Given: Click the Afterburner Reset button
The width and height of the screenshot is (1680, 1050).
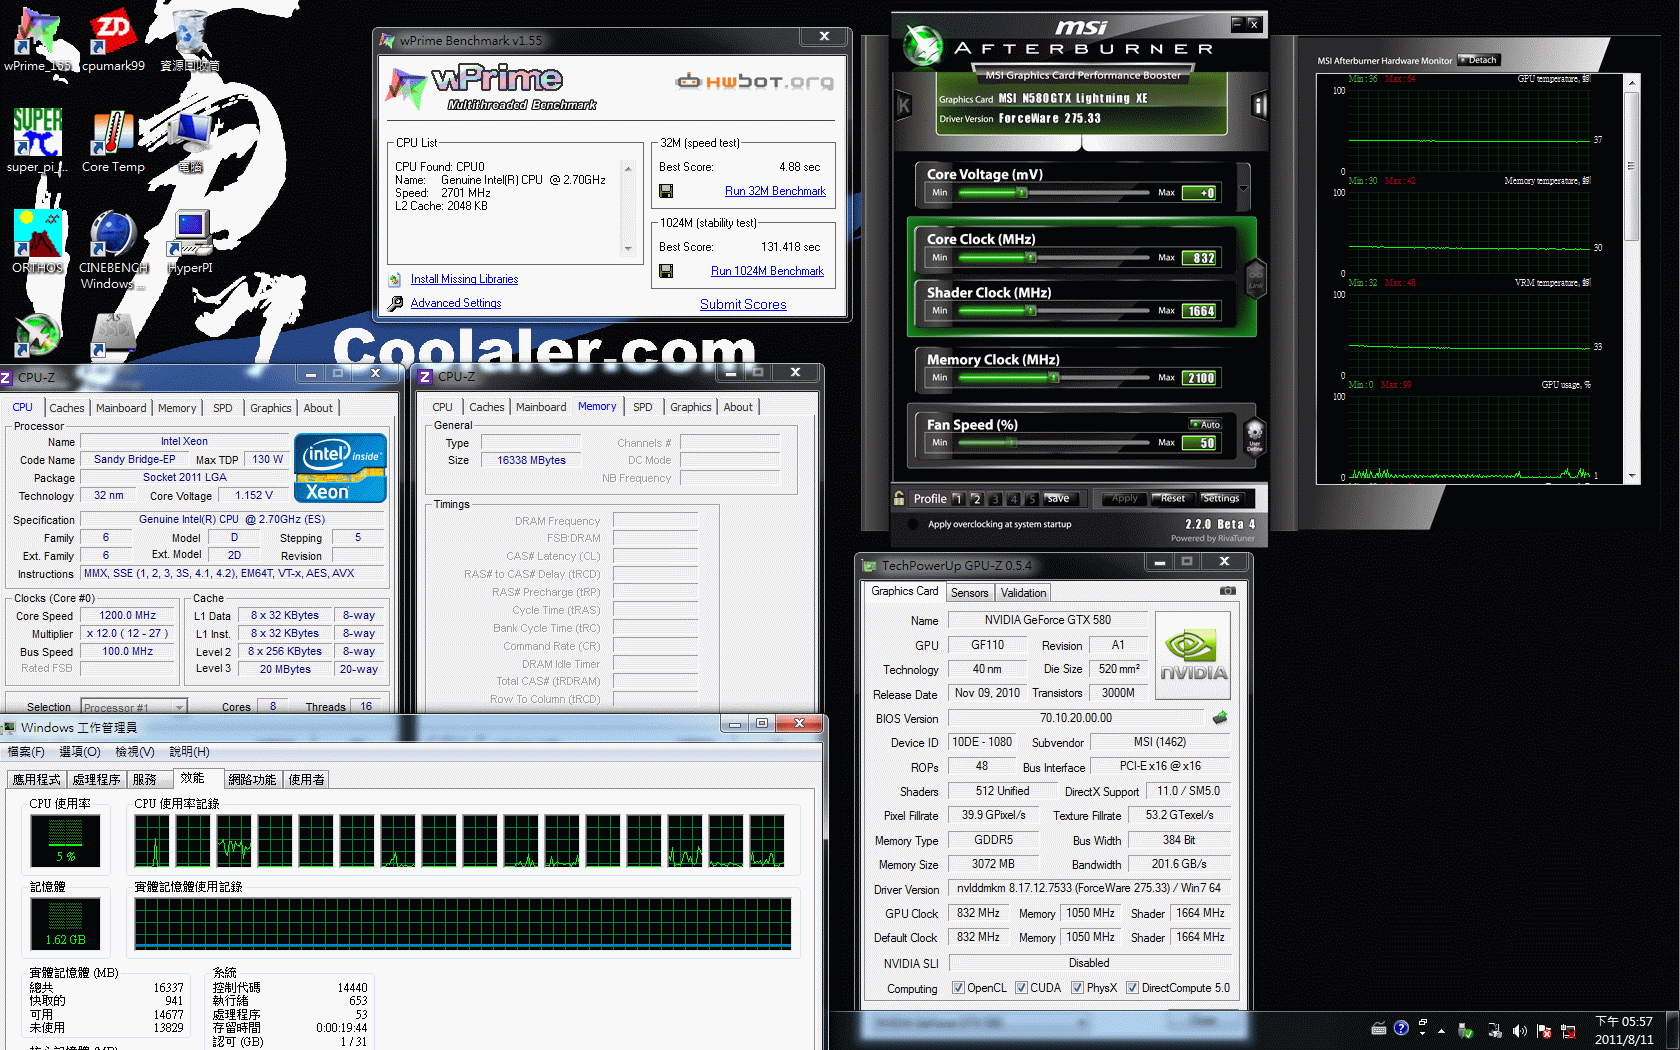Looking at the screenshot, I should (1172, 498).
